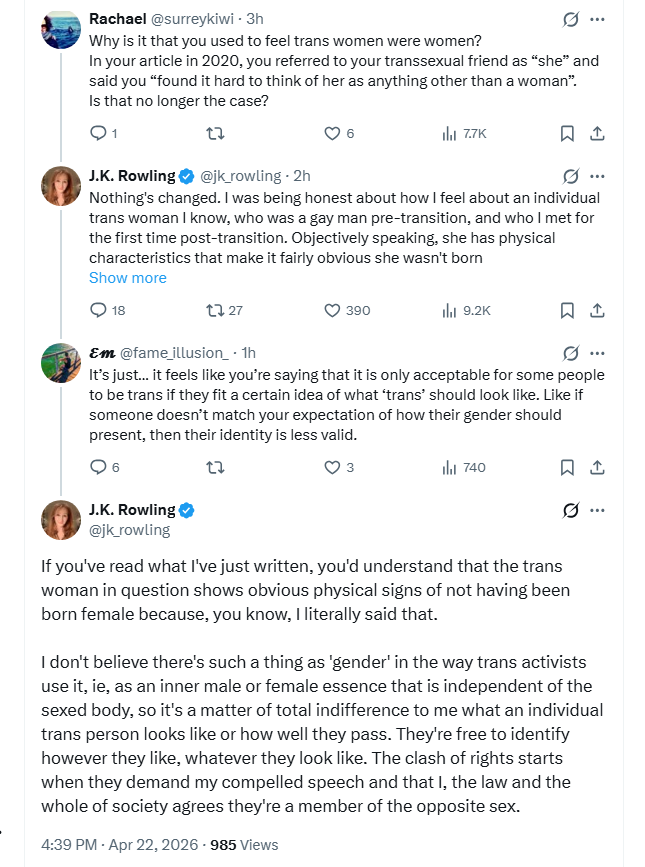
Task: Open @fame_illusion_ profile handle
Action: coord(174,353)
